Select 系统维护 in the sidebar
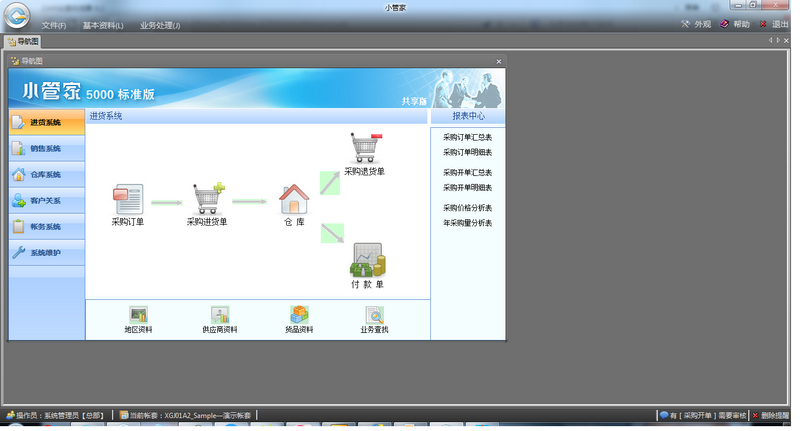This screenshot has height=431, width=800. [46, 252]
